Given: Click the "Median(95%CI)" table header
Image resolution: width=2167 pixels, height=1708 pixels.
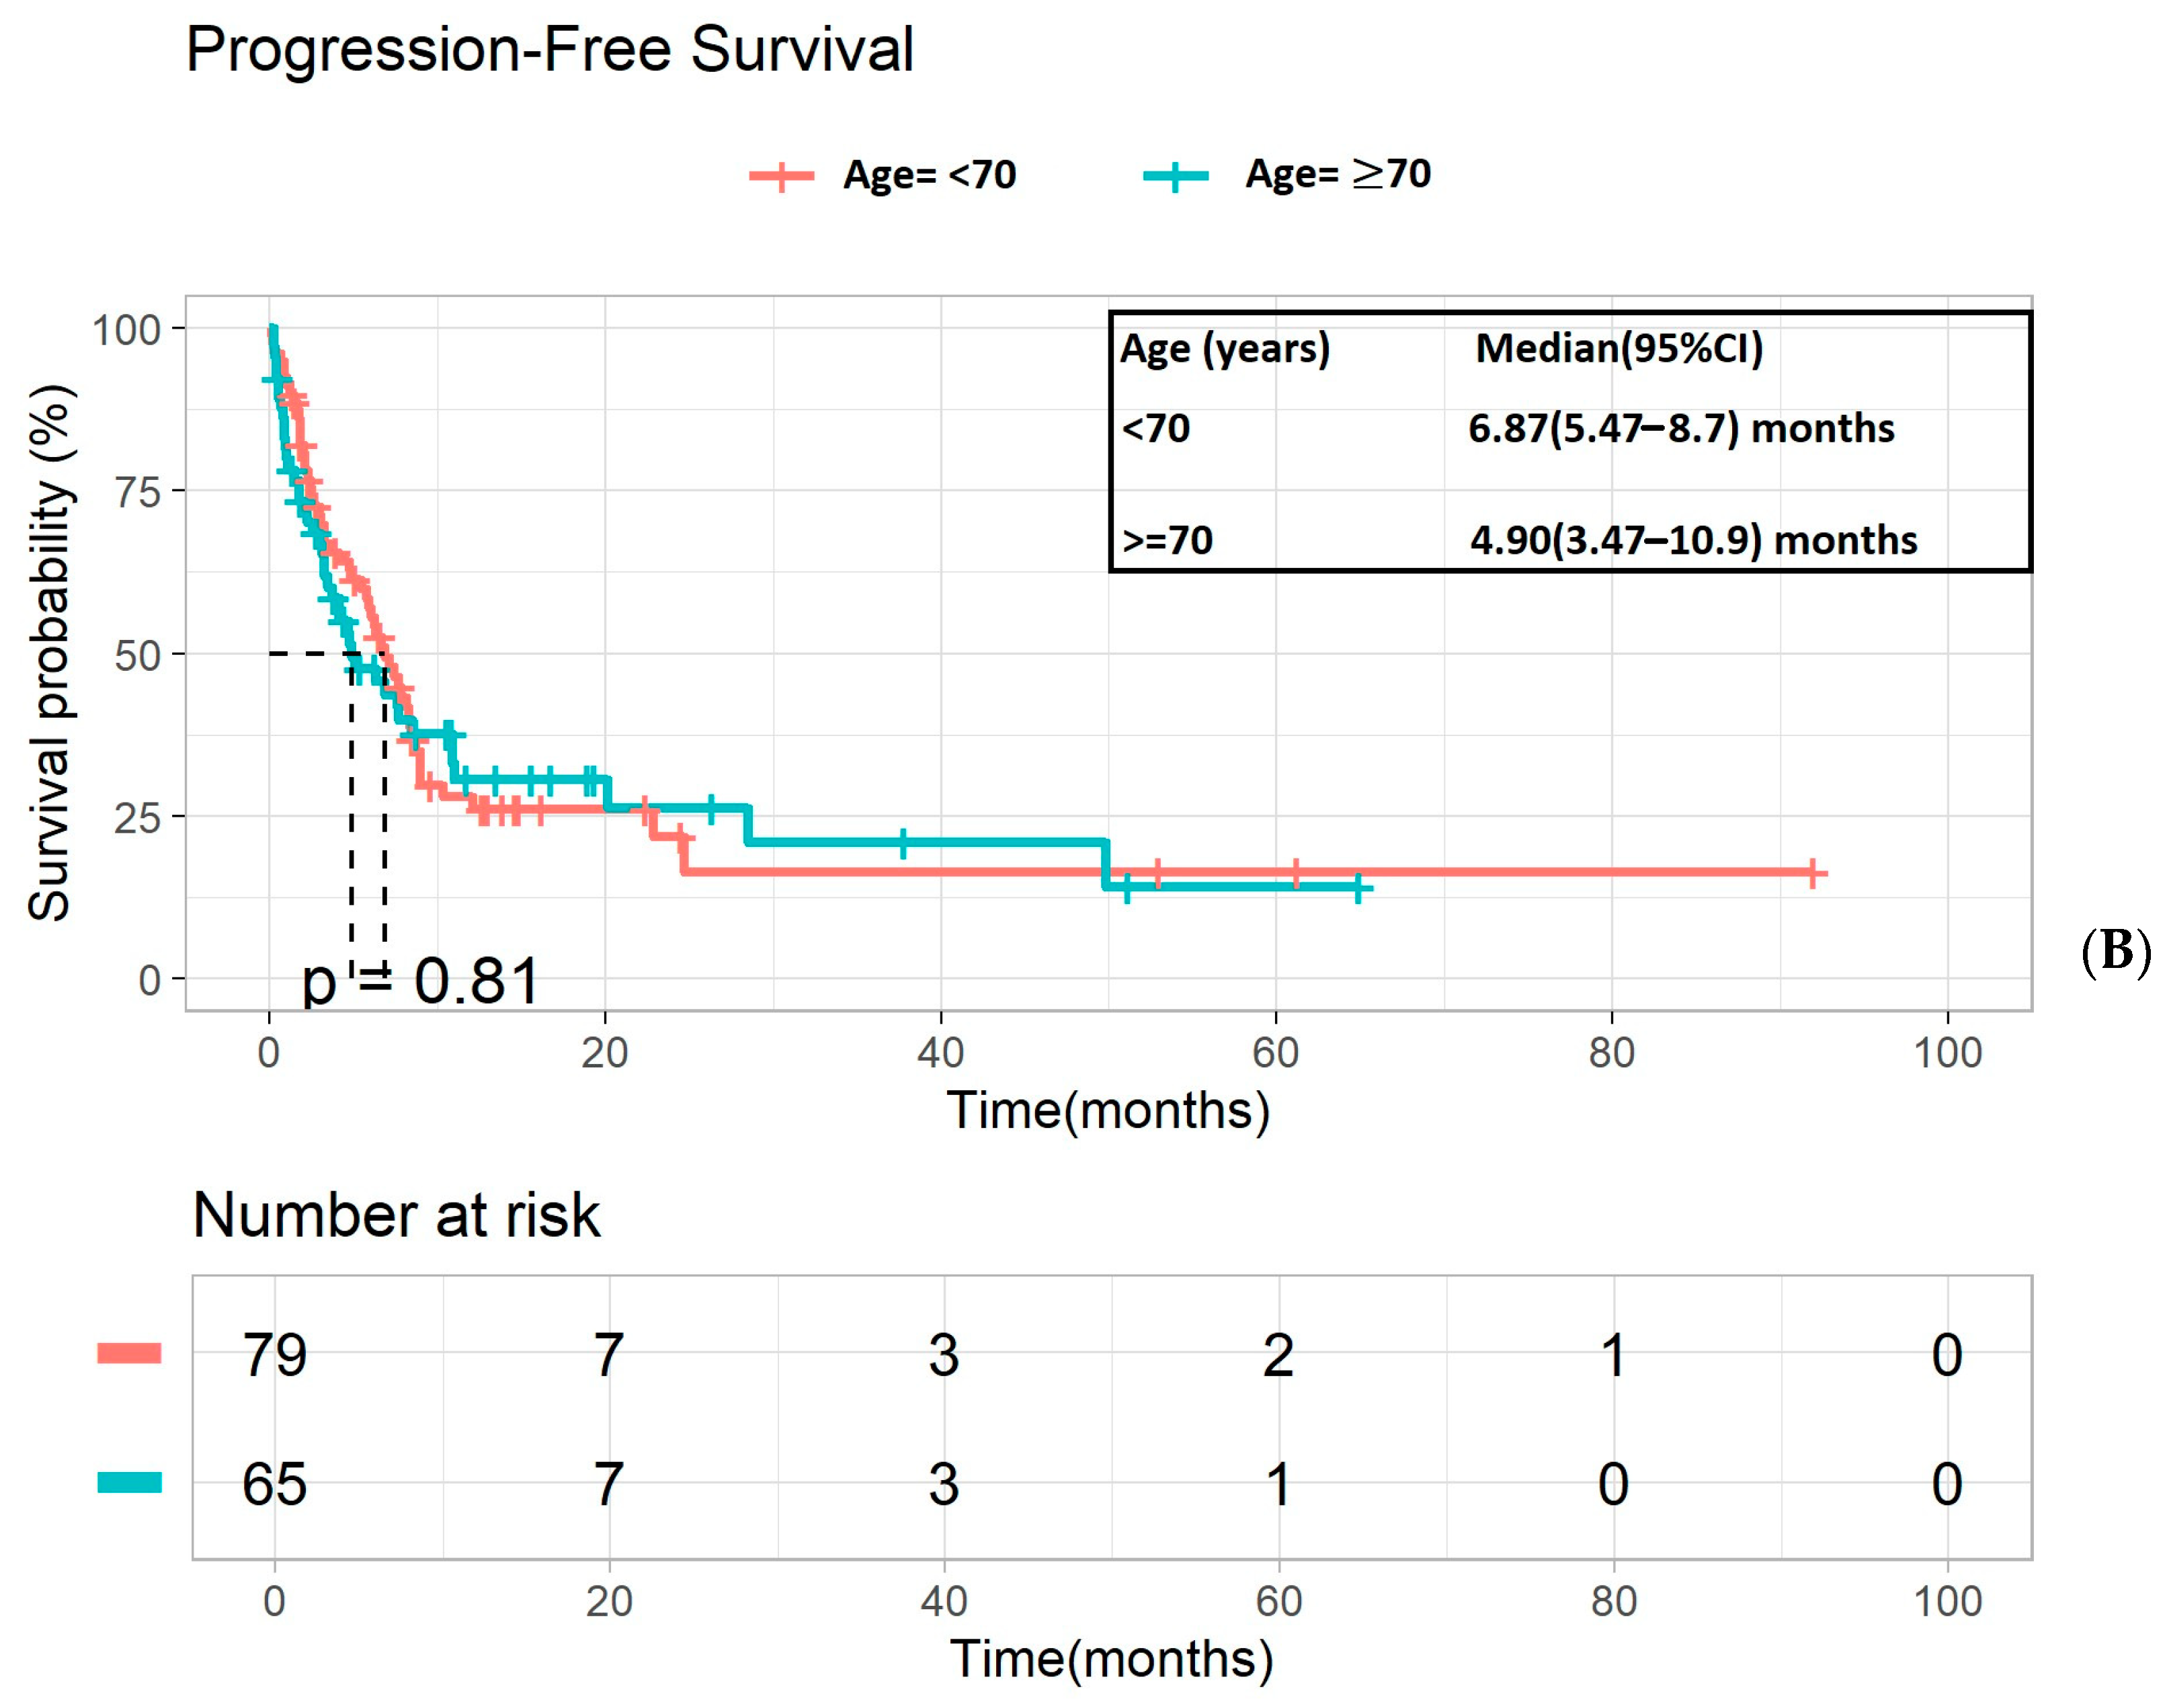Looking at the screenshot, I should [x=1618, y=348].
